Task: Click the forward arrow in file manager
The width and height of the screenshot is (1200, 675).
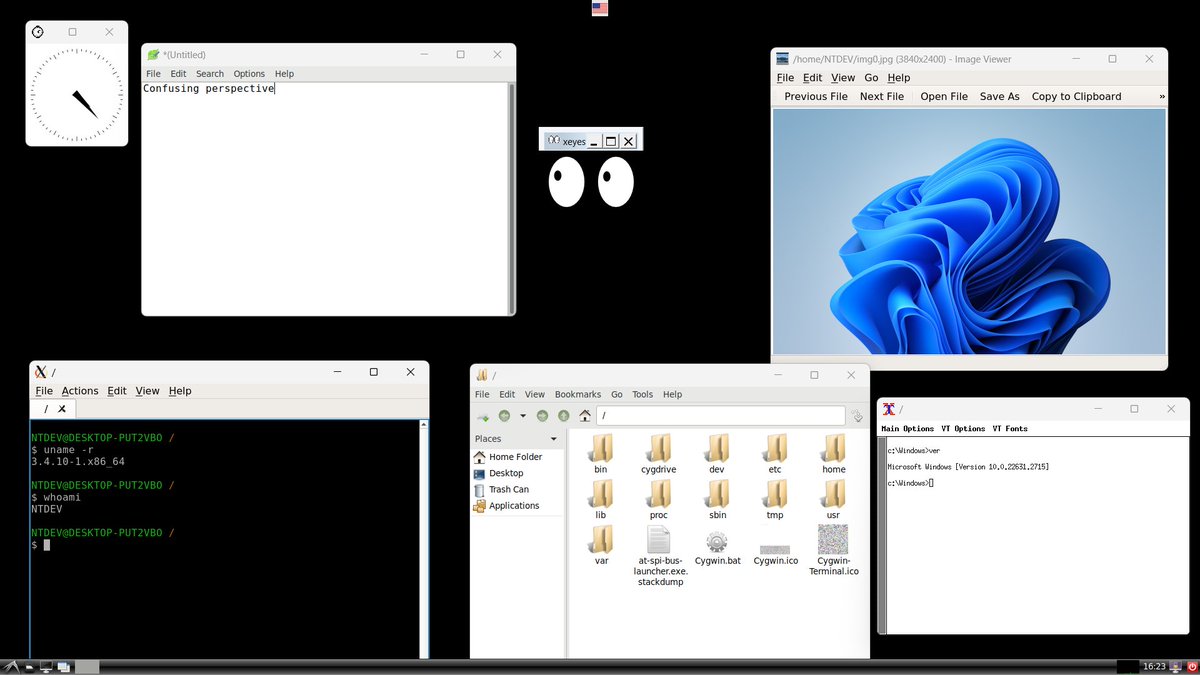Action: point(542,416)
